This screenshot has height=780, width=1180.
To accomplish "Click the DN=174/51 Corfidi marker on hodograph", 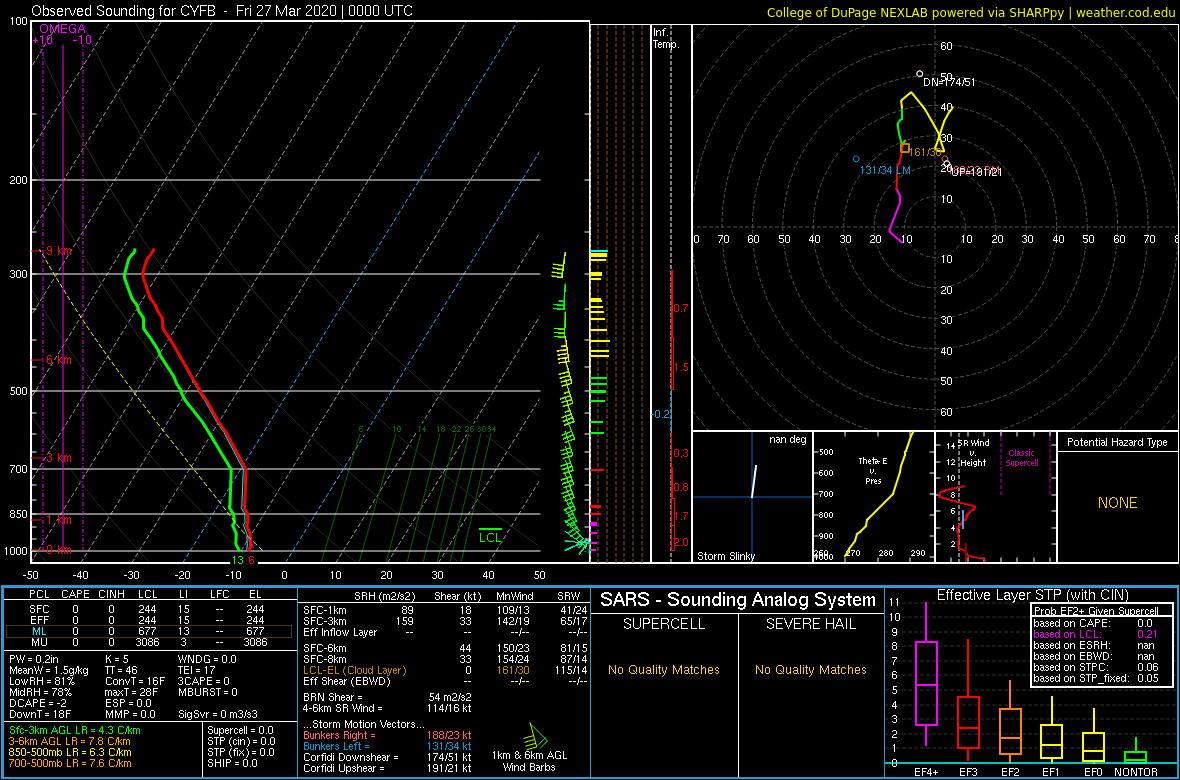I will (x=919, y=74).
